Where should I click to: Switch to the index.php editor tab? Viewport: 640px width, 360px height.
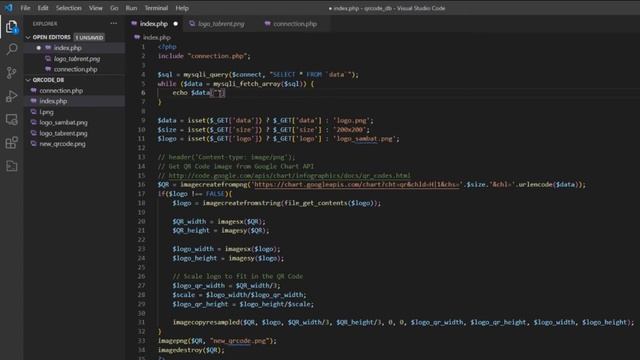154,24
